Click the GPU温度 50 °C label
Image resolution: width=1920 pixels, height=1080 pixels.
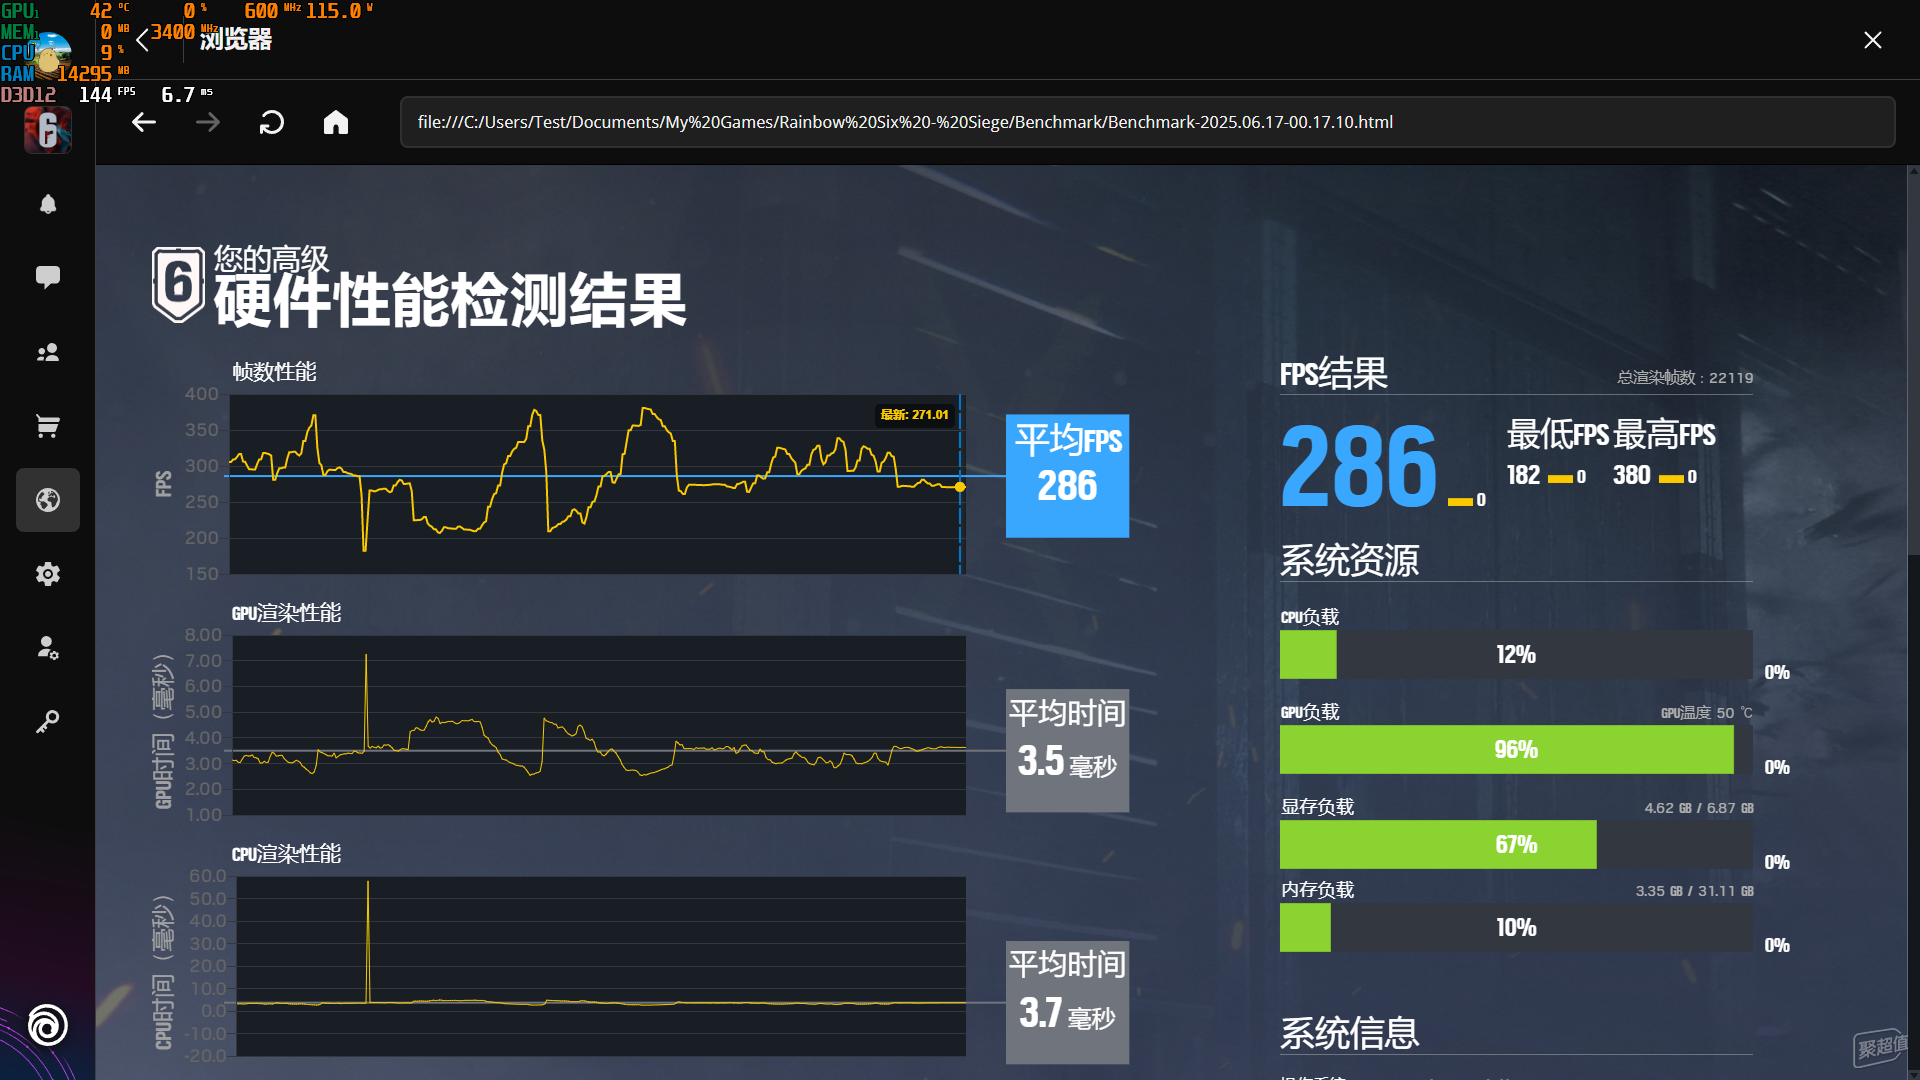[x=1707, y=713]
